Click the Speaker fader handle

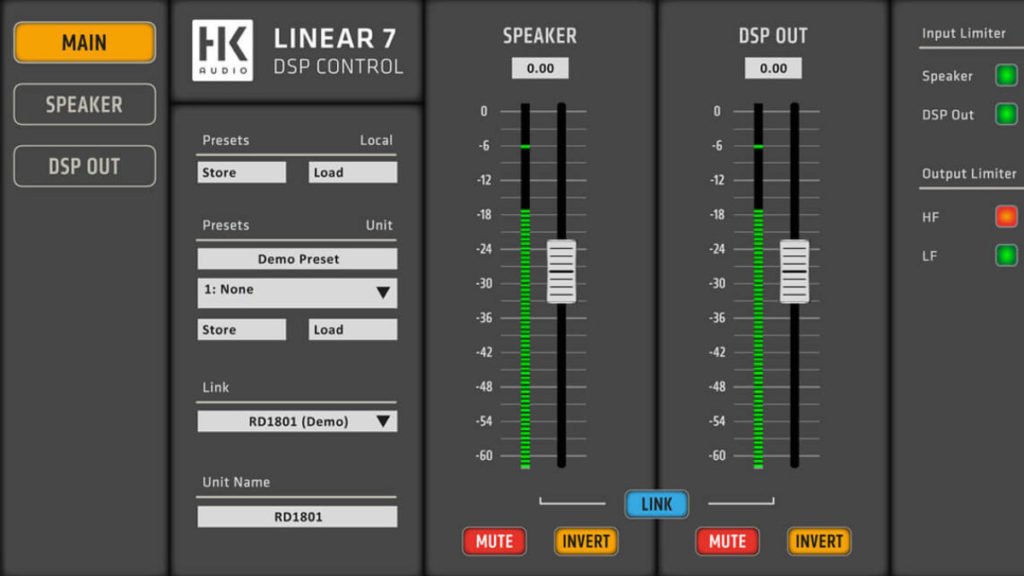[562, 272]
